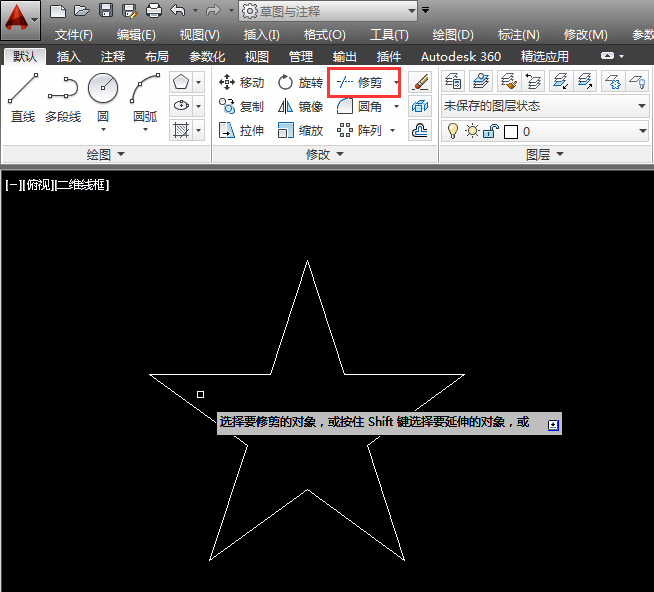
Task: Click the offset icon in modify panel
Action: coord(420,131)
